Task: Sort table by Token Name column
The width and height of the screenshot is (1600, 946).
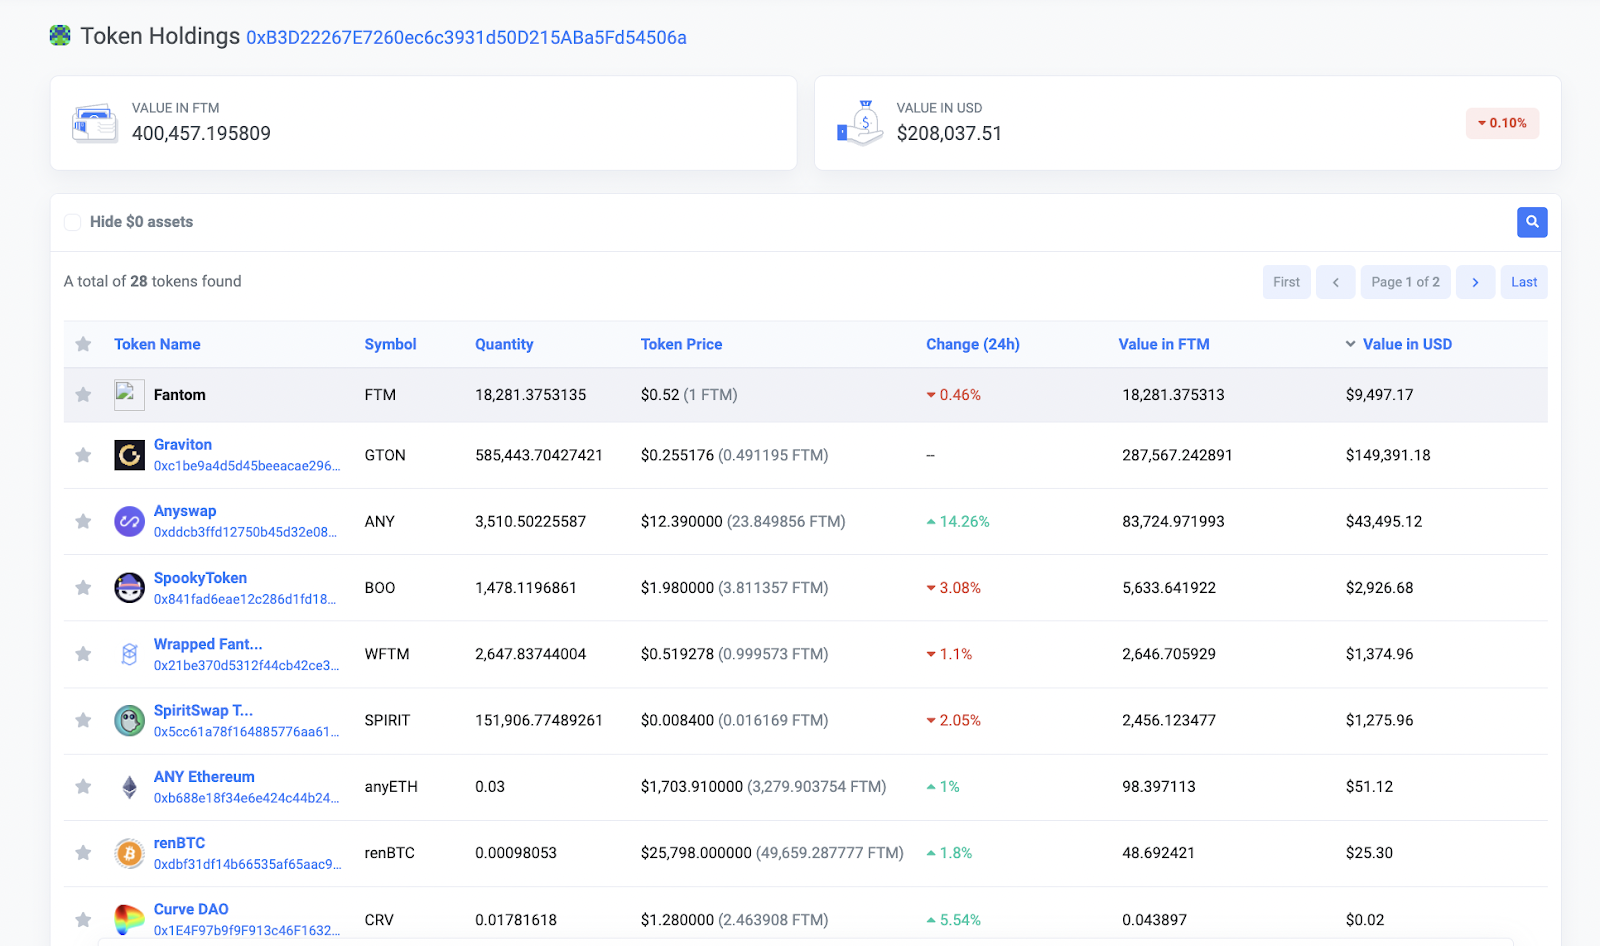Action: (157, 344)
